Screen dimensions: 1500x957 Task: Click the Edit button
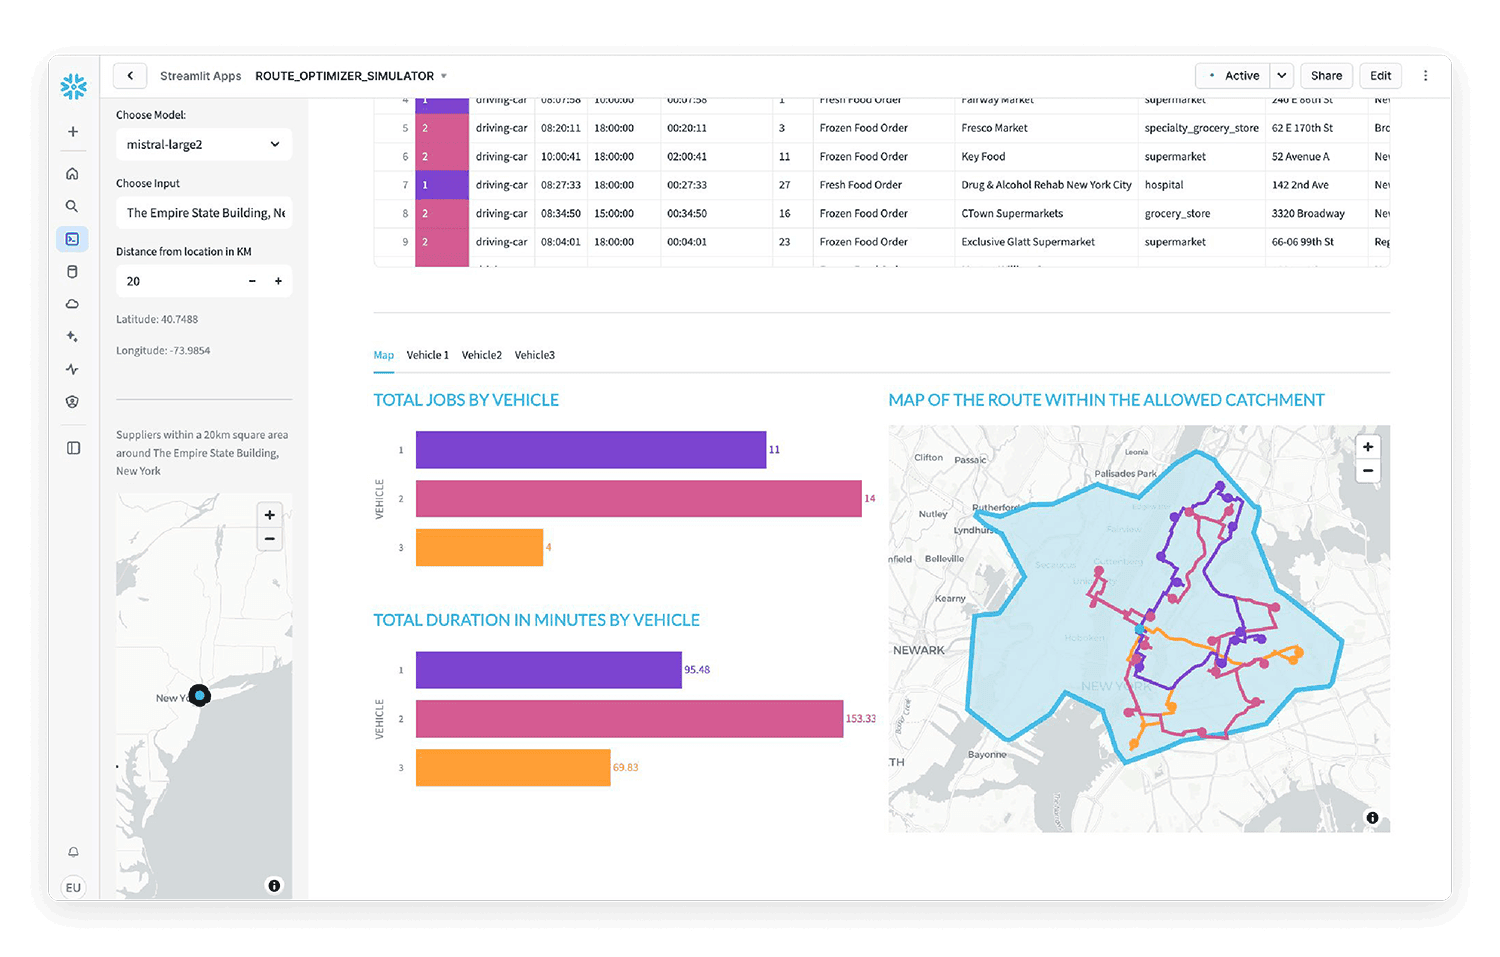coord(1380,76)
